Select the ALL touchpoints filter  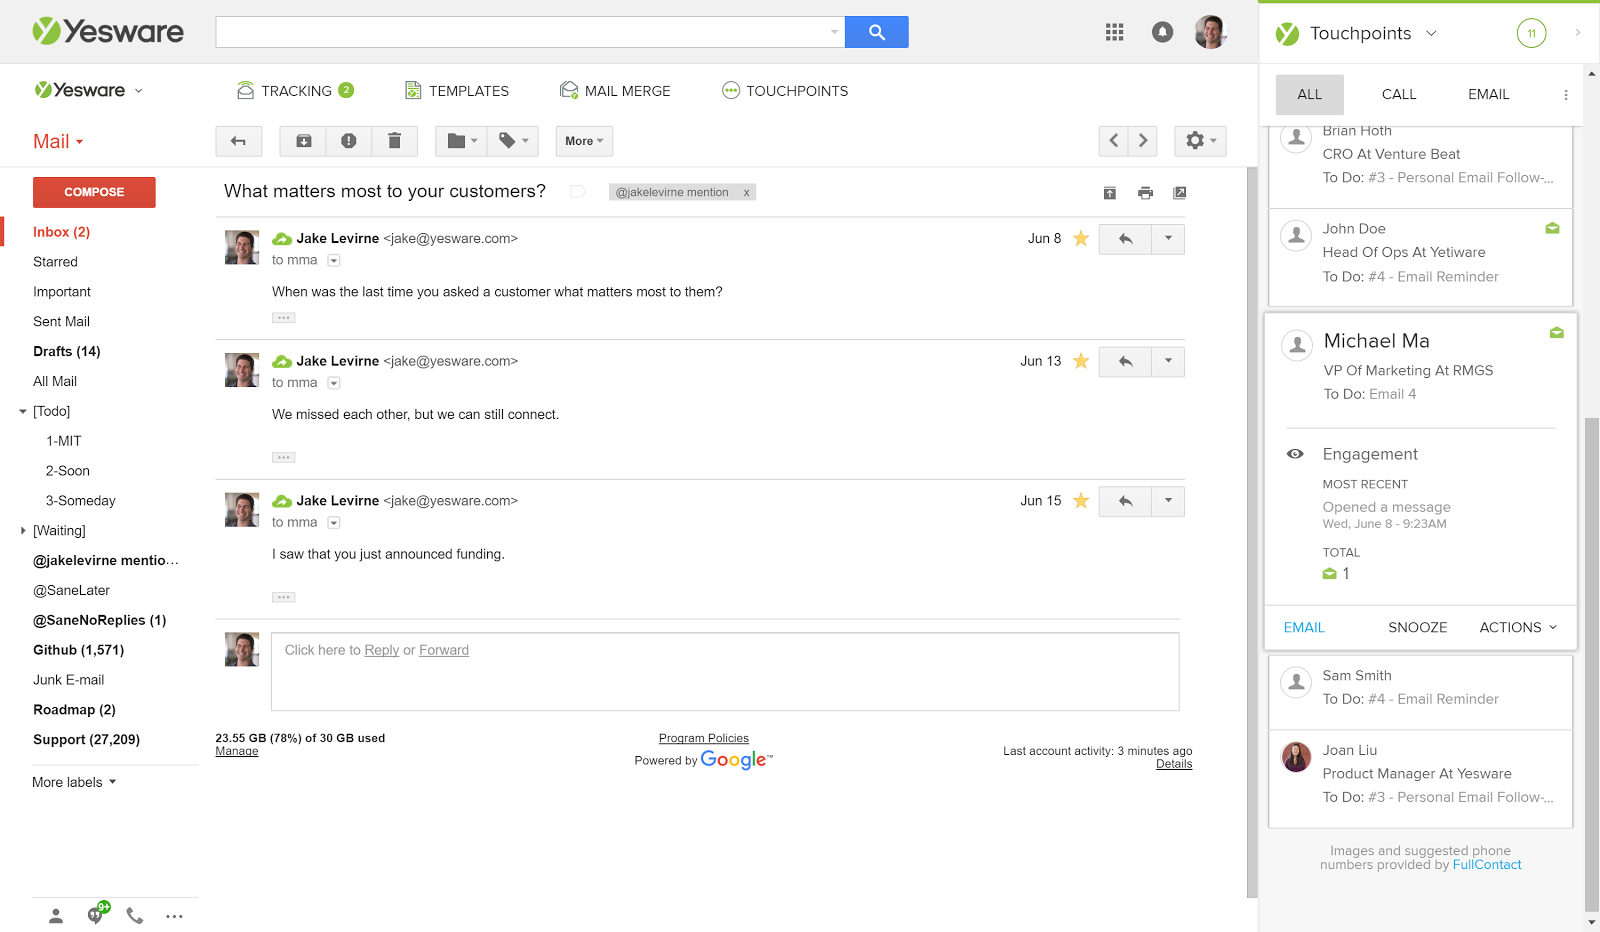[1310, 95]
